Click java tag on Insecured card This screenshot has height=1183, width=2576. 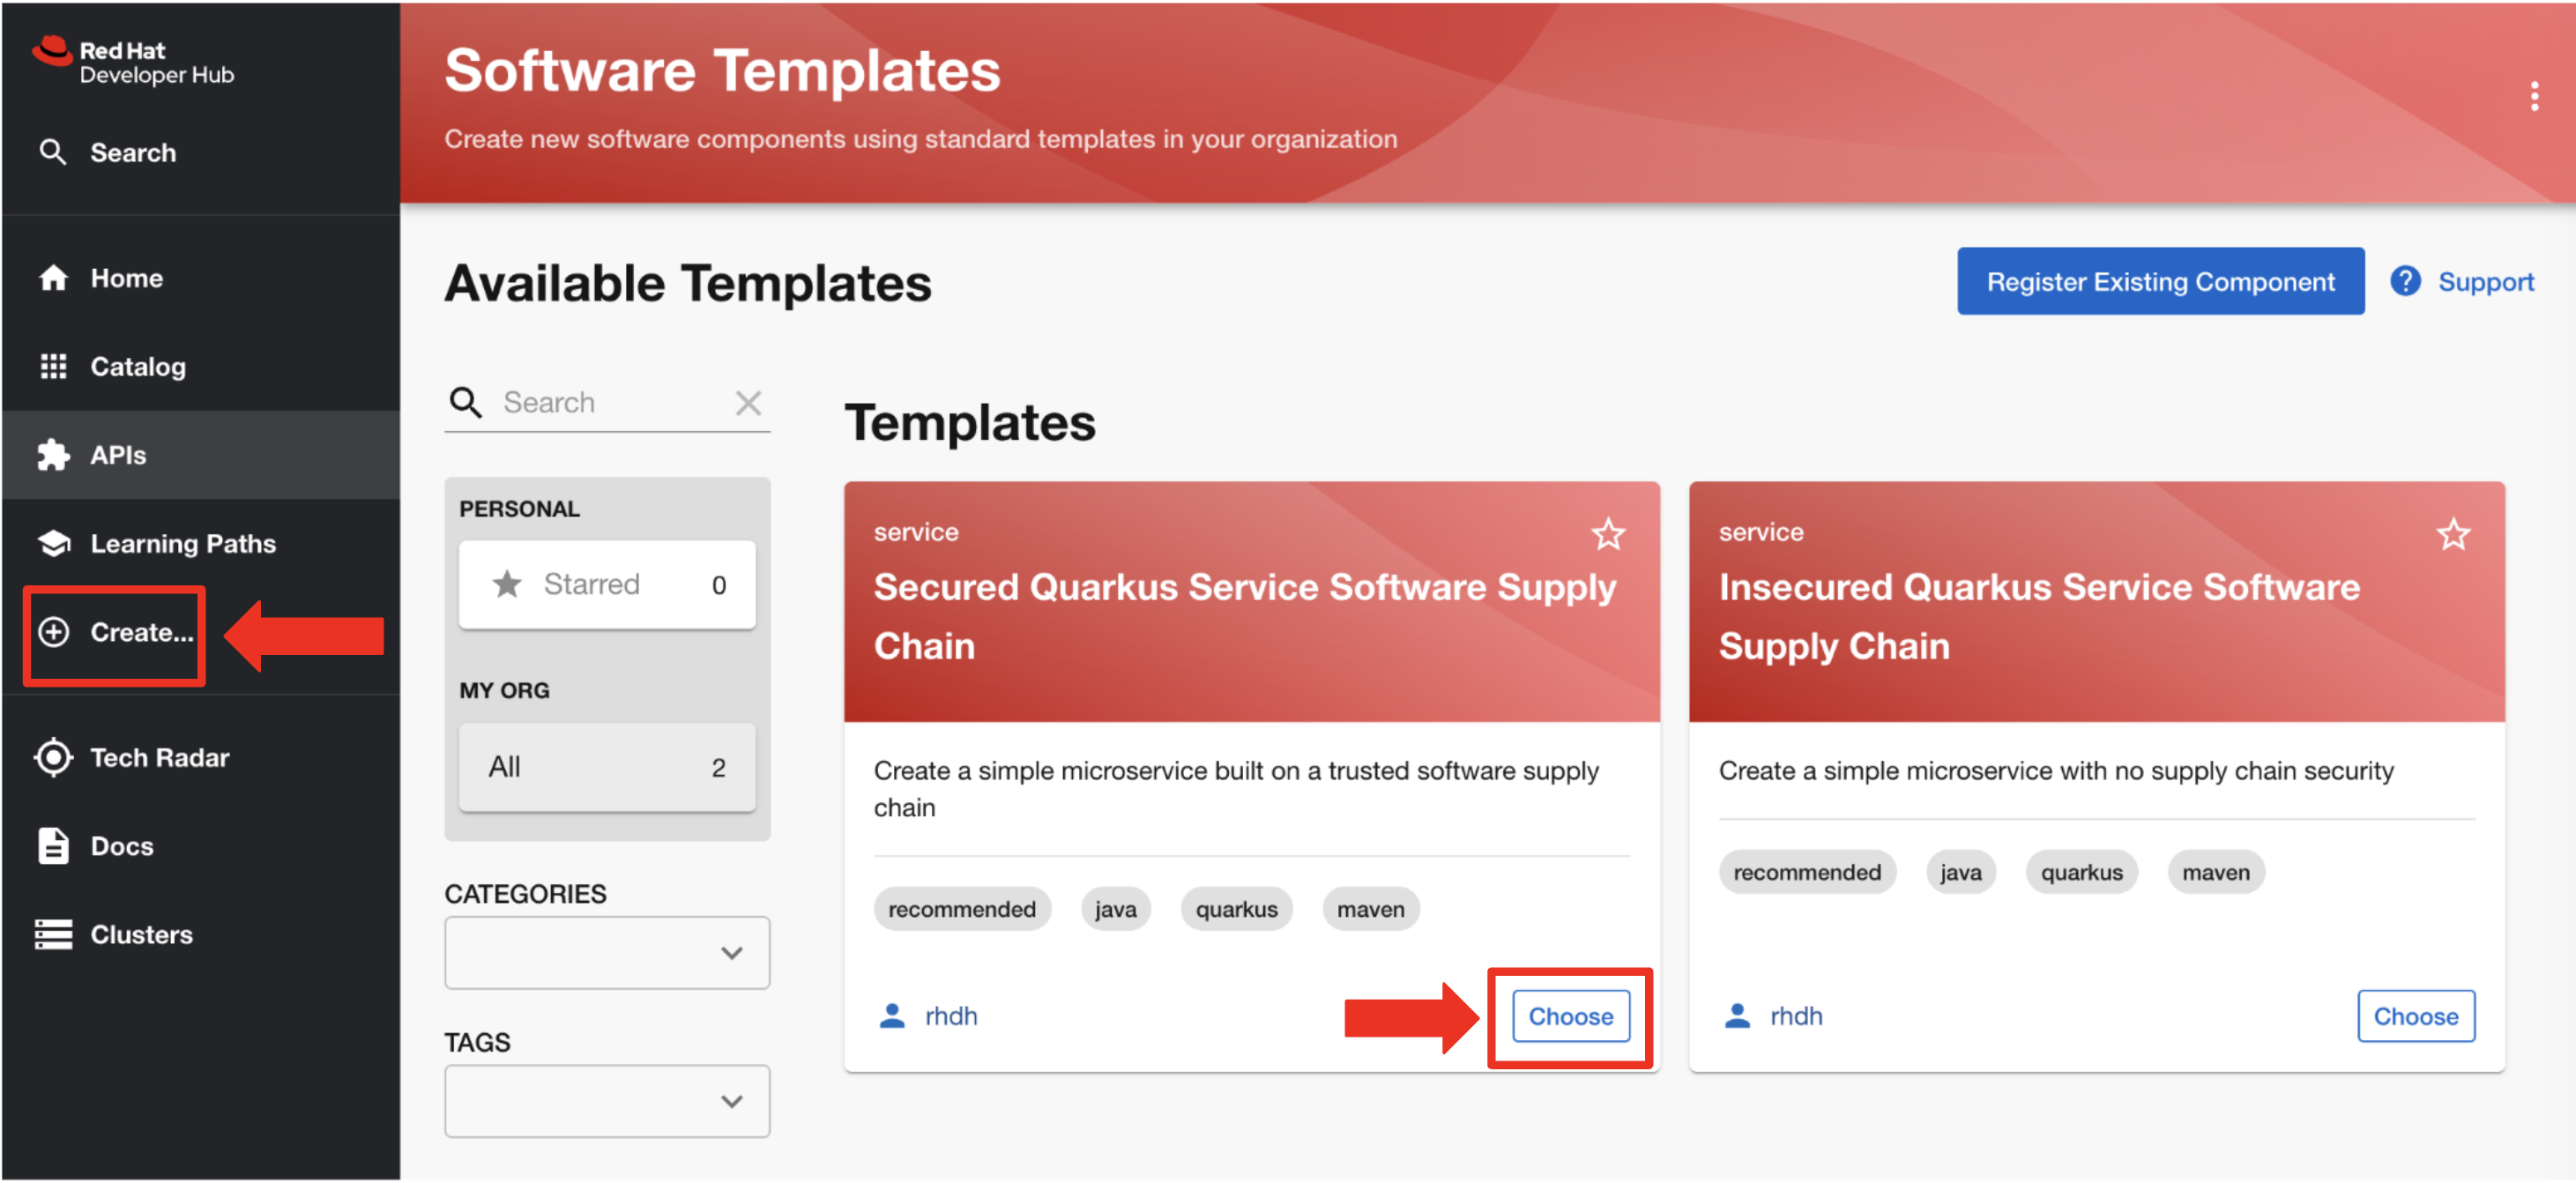pyautogui.click(x=1960, y=872)
